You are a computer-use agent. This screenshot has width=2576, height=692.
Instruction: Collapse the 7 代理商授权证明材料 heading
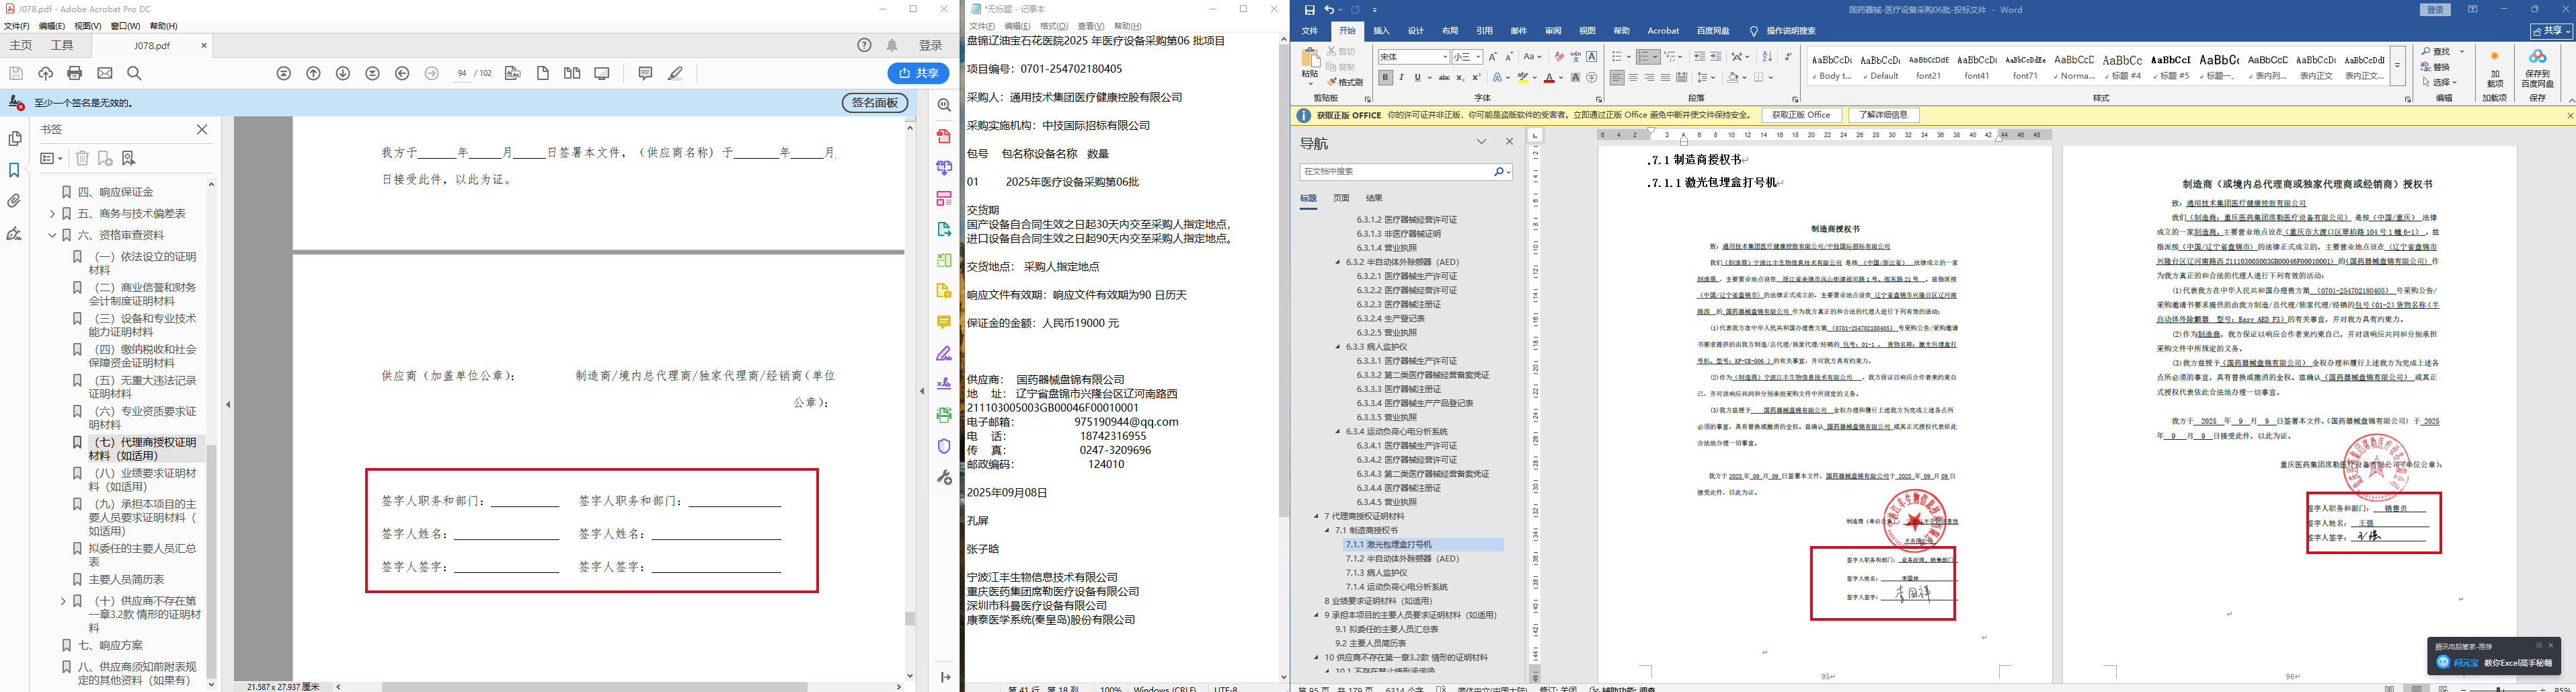(1317, 517)
